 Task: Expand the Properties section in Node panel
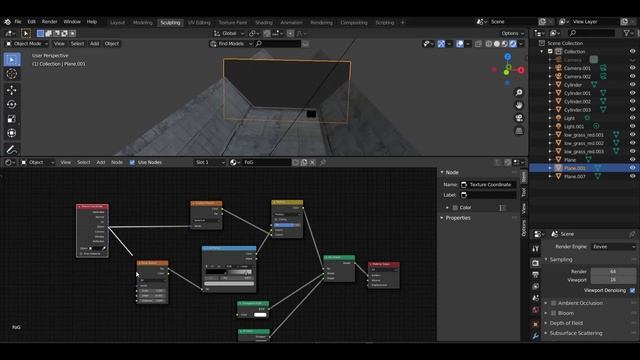pyautogui.click(x=458, y=218)
